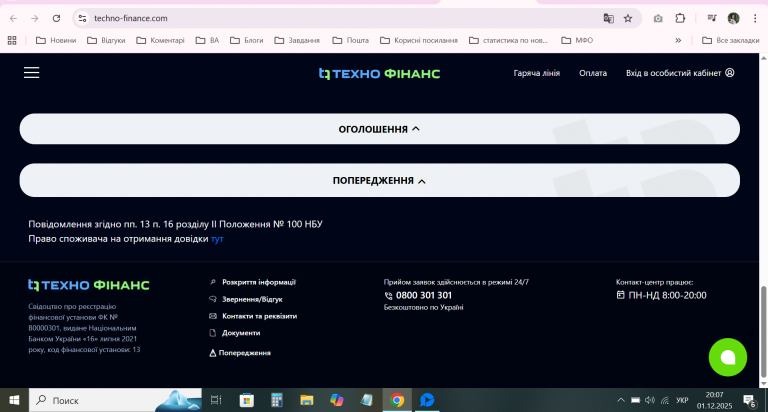Open Task View on the taskbar
This screenshot has width=768, height=412.
(216, 400)
